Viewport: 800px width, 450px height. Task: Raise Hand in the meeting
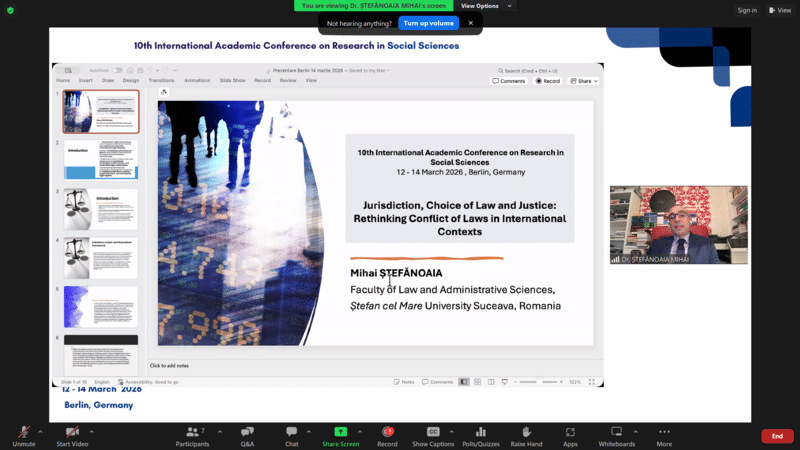click(x=526, y=436)
